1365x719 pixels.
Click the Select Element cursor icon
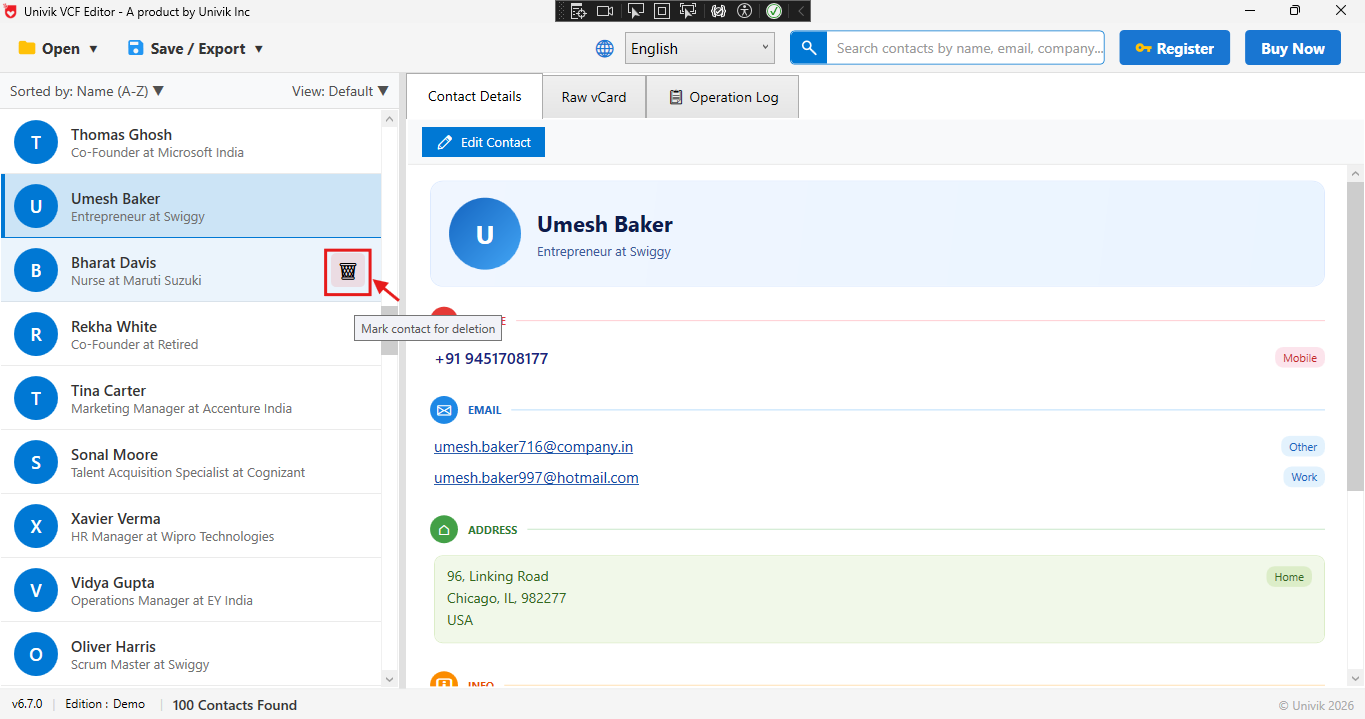pyautogui.click(x=635, y=11)
